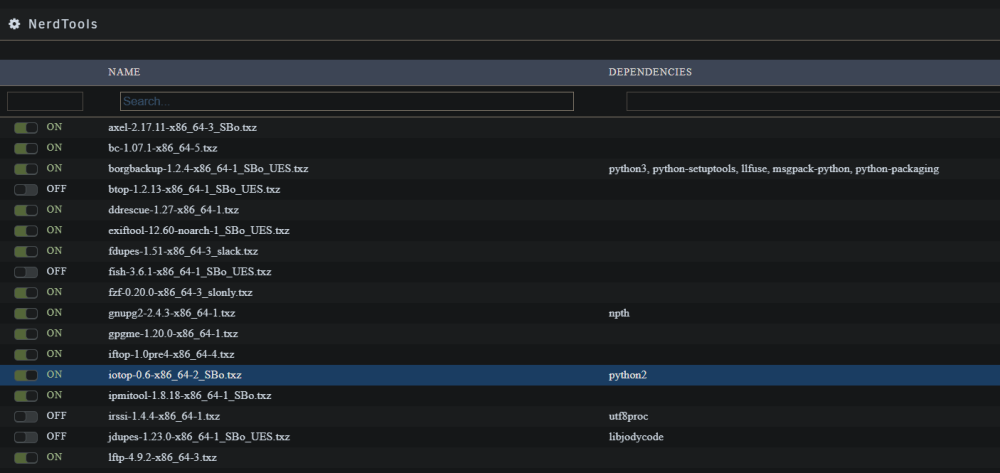Disable fdupes-1.51 package switch
Viewport: 1000px width, 473px height.
coord(26,252)
